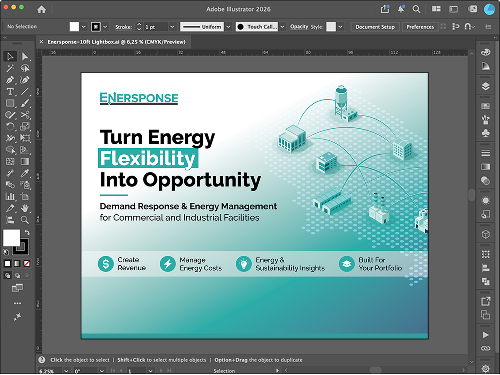This screenshot has height=375, width=500.
Task: Click the stroke weight stepper arrows
Action: [139, 27]
